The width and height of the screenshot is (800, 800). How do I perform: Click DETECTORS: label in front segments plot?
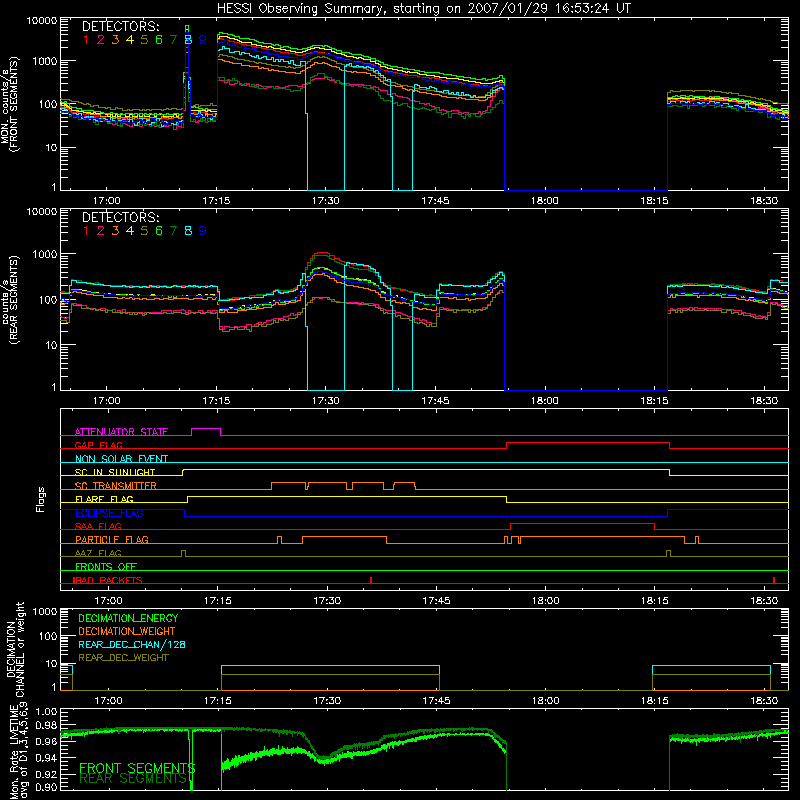coord(120,26)
